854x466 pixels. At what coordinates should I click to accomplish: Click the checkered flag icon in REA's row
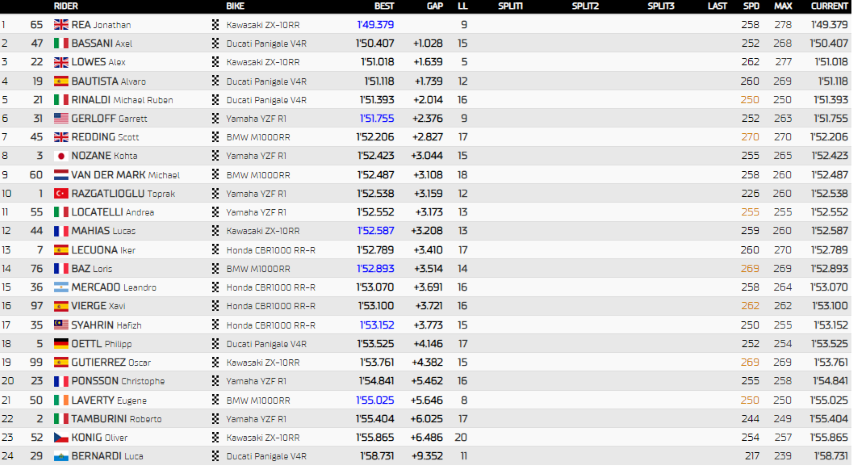(216, 24)
